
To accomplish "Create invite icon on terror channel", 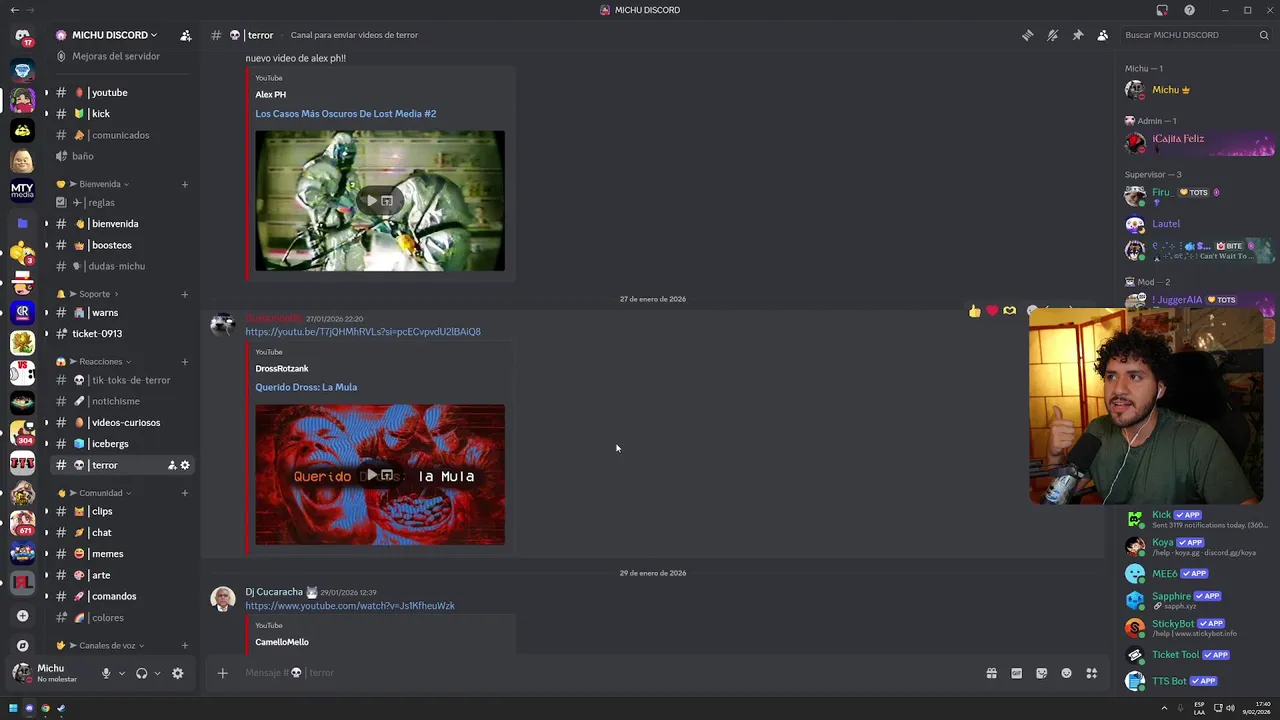I will (x=172, y=465).
